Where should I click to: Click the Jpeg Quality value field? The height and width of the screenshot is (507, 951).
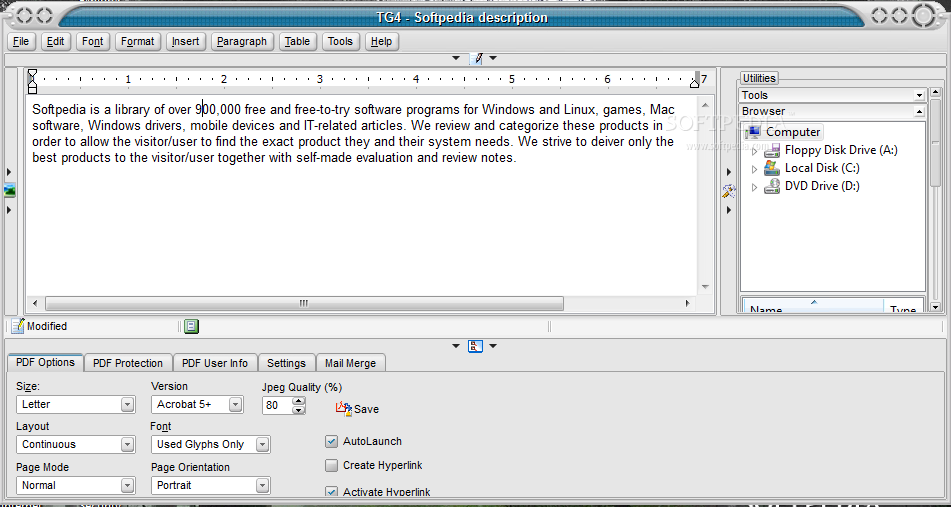pos(277,405)
